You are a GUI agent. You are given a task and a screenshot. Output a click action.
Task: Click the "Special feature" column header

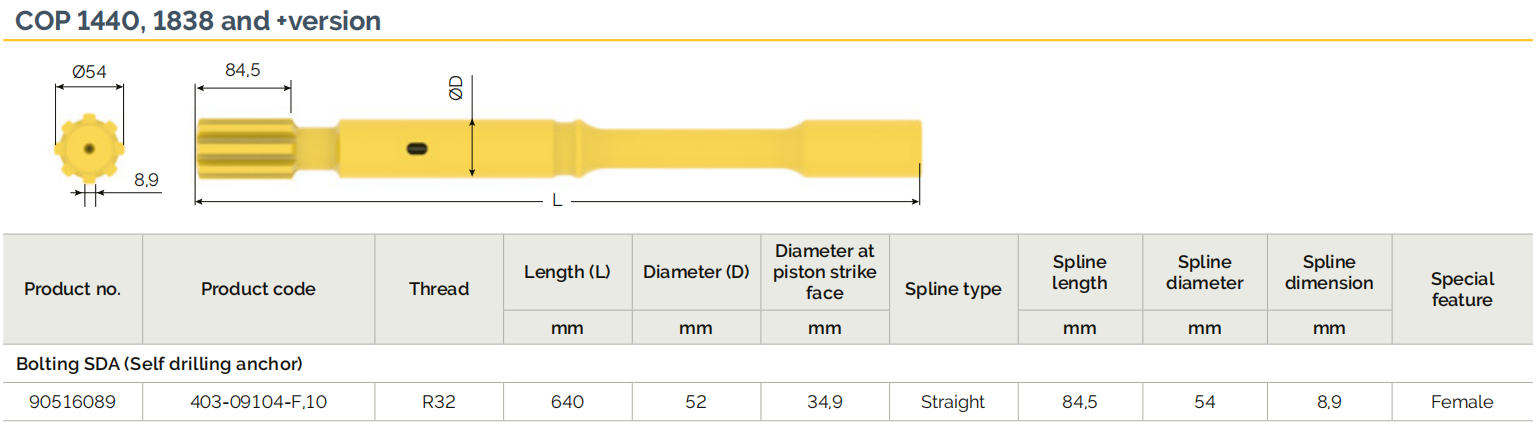(x=1461, y=289)
